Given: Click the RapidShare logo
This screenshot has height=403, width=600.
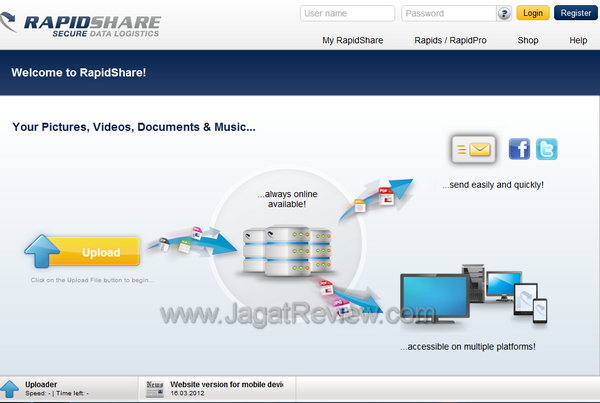Looking at the screenshot, I should tap(80, 24).
